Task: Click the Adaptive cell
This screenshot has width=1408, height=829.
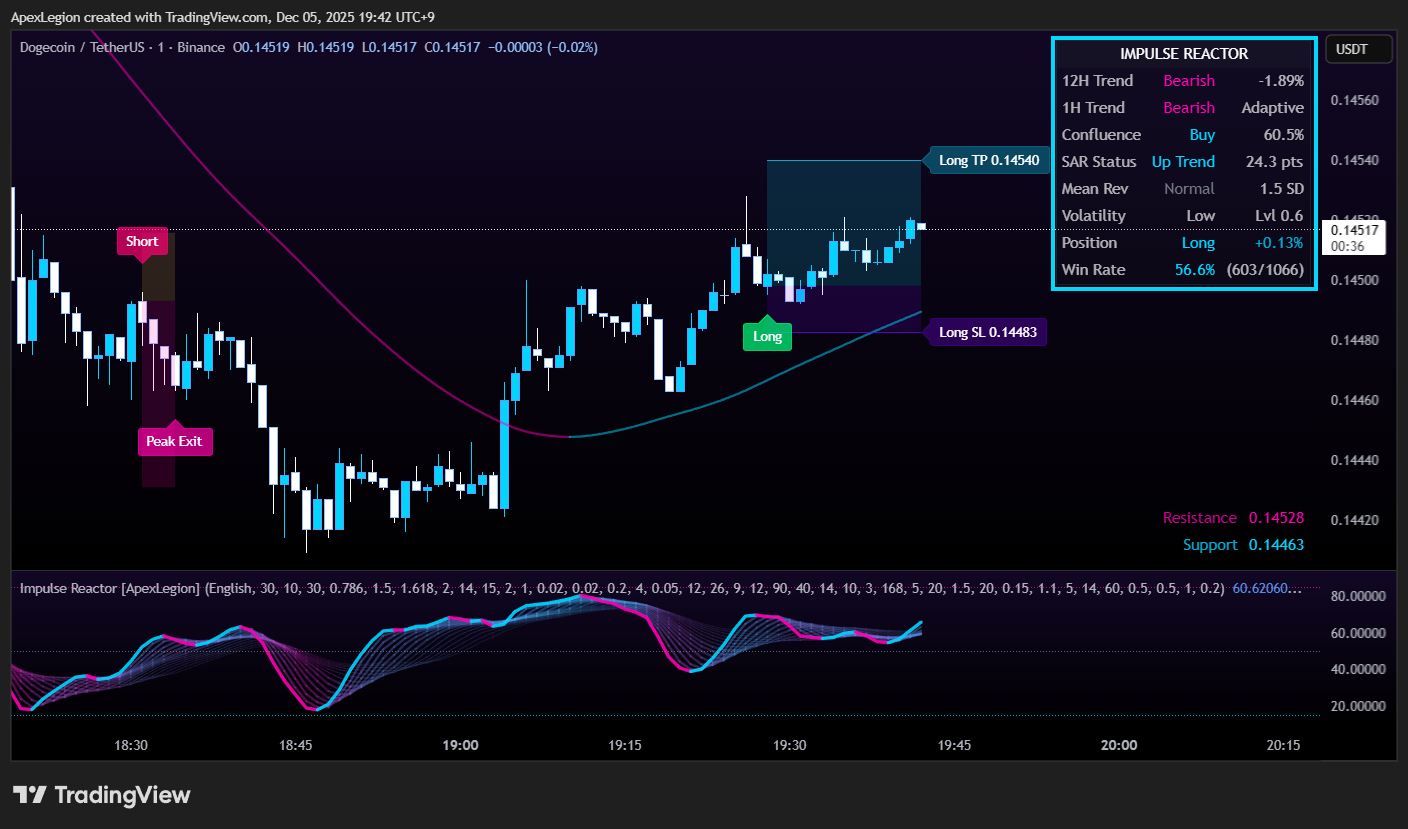Action: click(x=1273, y=108)
